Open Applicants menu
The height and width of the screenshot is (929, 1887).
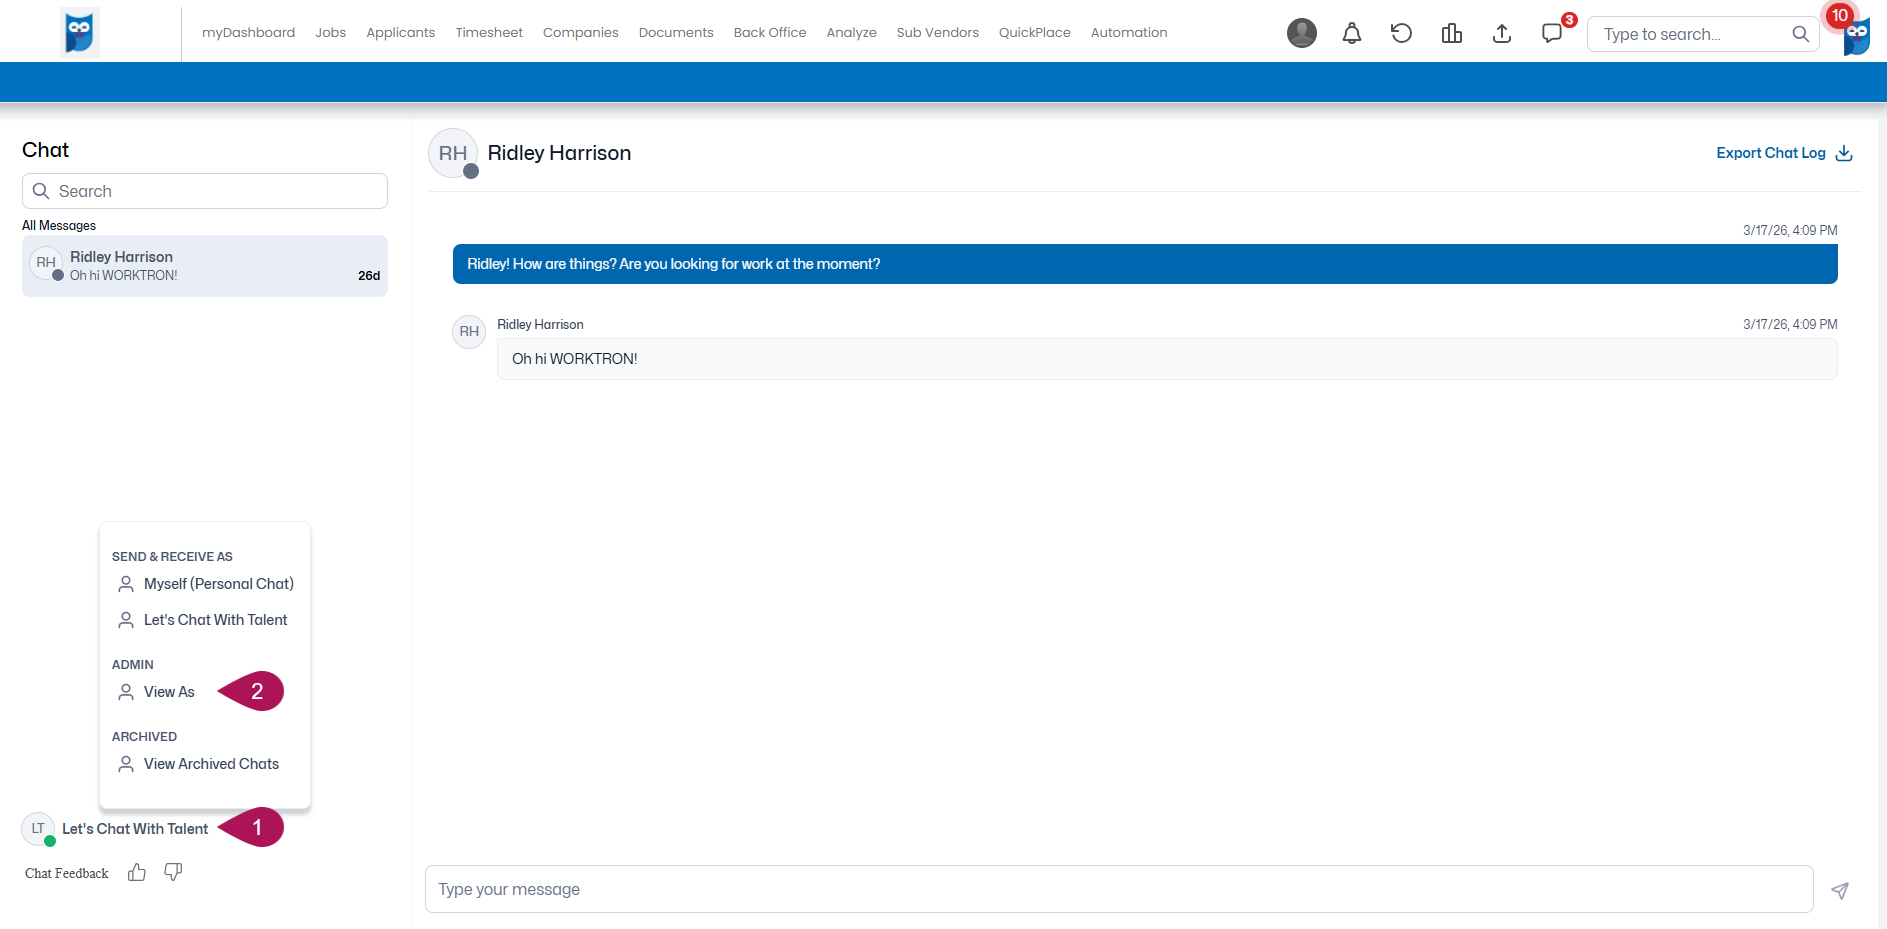tap(400, 32)
